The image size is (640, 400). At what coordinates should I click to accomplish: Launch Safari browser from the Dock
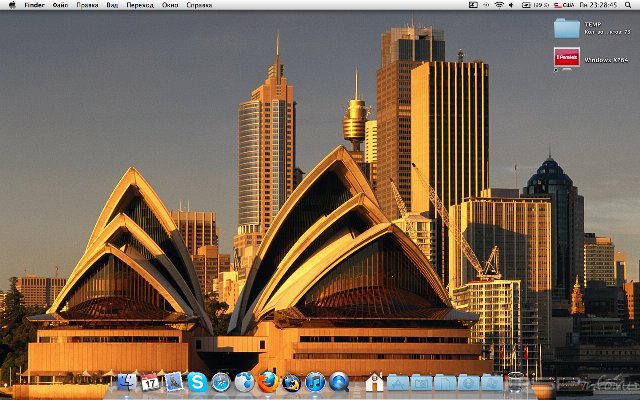pyautogui.click(x=221, y=382)
